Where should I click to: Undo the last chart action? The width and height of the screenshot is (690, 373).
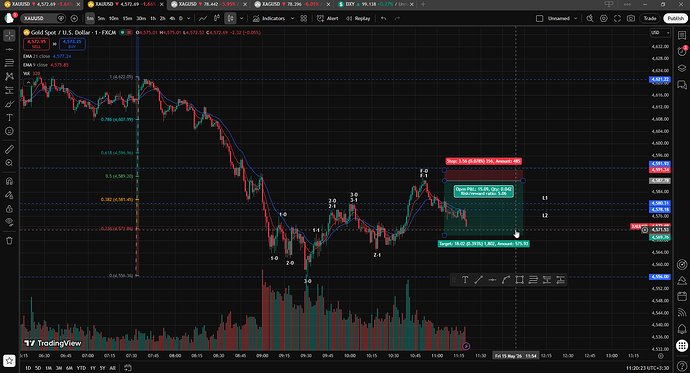click(384, 18)
